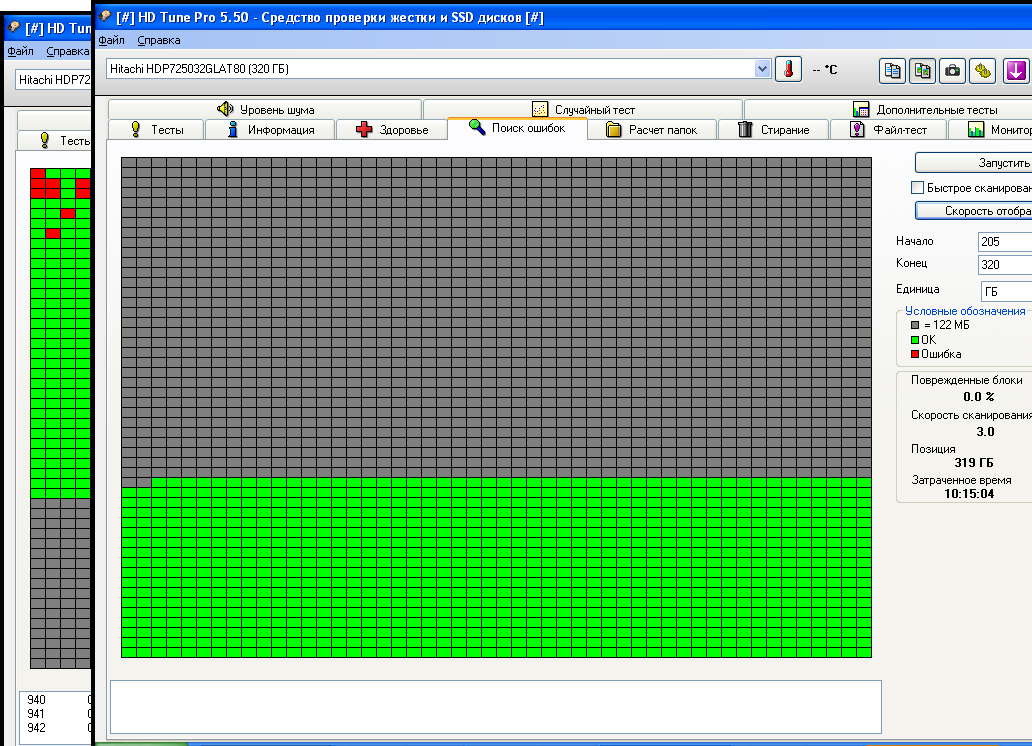Viewport: 1032px width, 746px height.
Task: Switch to the Информация tab
Action: pyautogui.click(x=271, y=130)
